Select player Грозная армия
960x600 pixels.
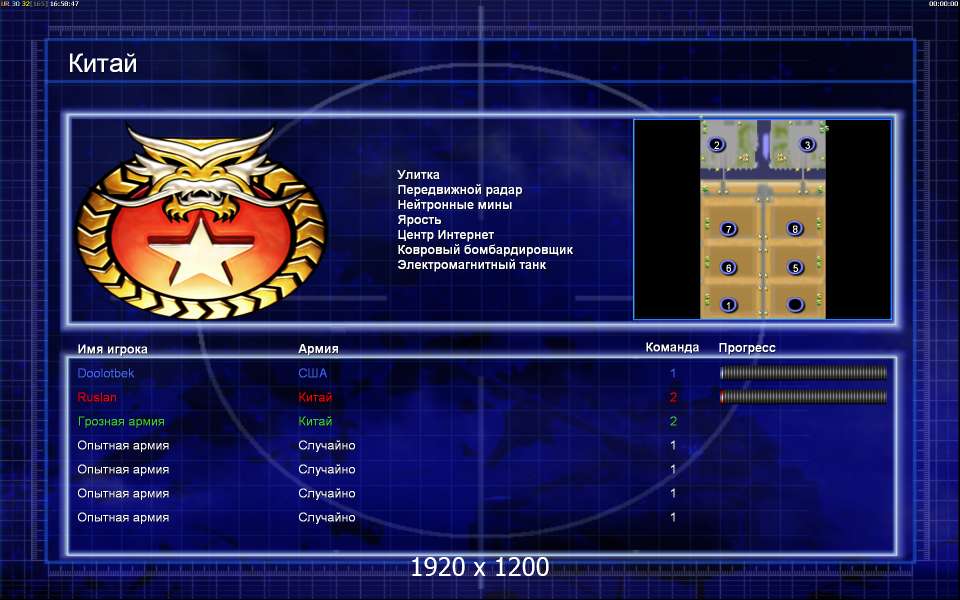click(x=121, y=421)
